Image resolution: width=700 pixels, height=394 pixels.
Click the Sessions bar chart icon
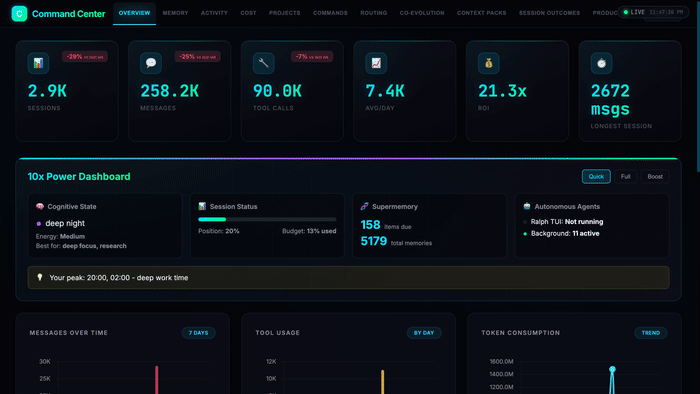pos(38,63)
